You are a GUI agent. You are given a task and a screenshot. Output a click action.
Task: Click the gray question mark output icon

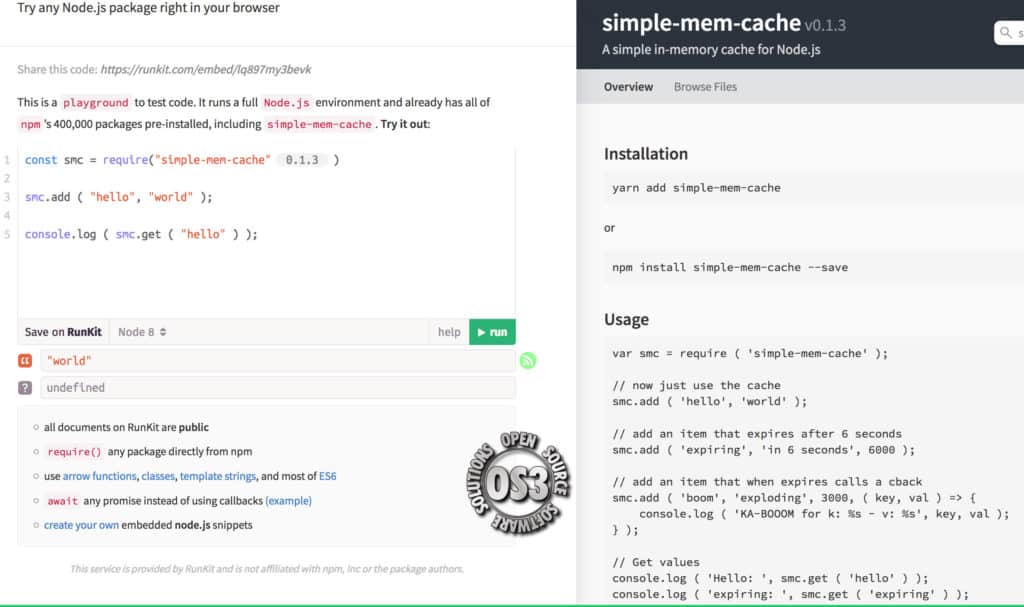point(25,387)
